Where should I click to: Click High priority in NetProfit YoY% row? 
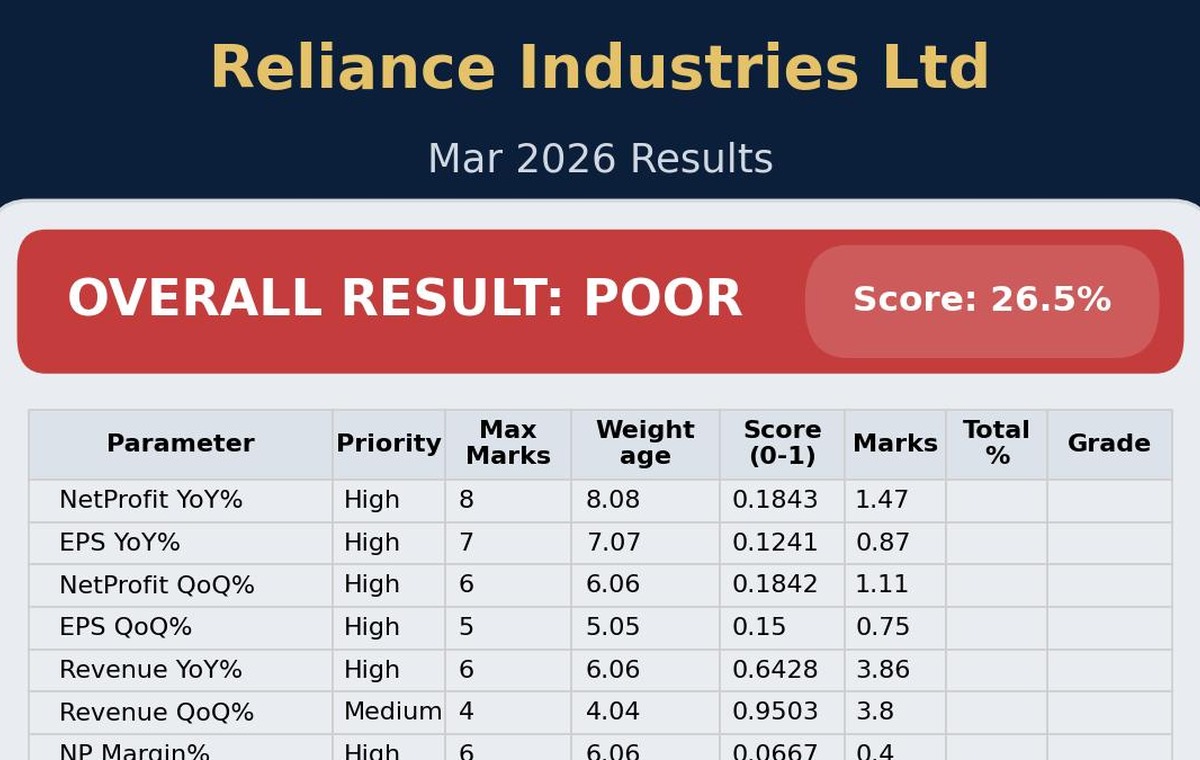(372, 500)
